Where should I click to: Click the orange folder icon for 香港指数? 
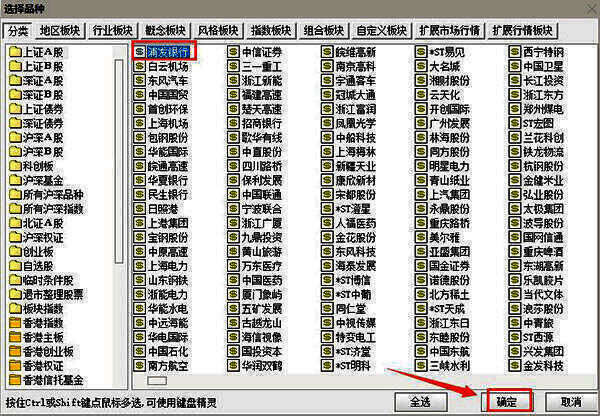[x=15, y=323]
